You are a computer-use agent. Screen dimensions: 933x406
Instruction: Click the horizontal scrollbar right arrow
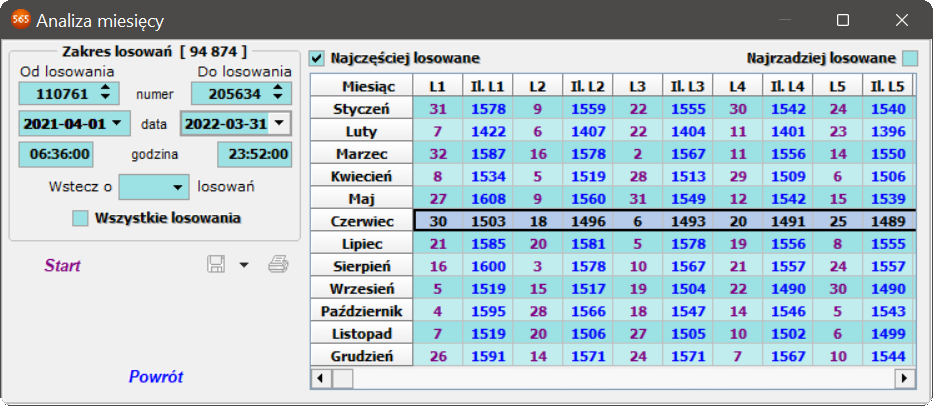coord(906,378)
